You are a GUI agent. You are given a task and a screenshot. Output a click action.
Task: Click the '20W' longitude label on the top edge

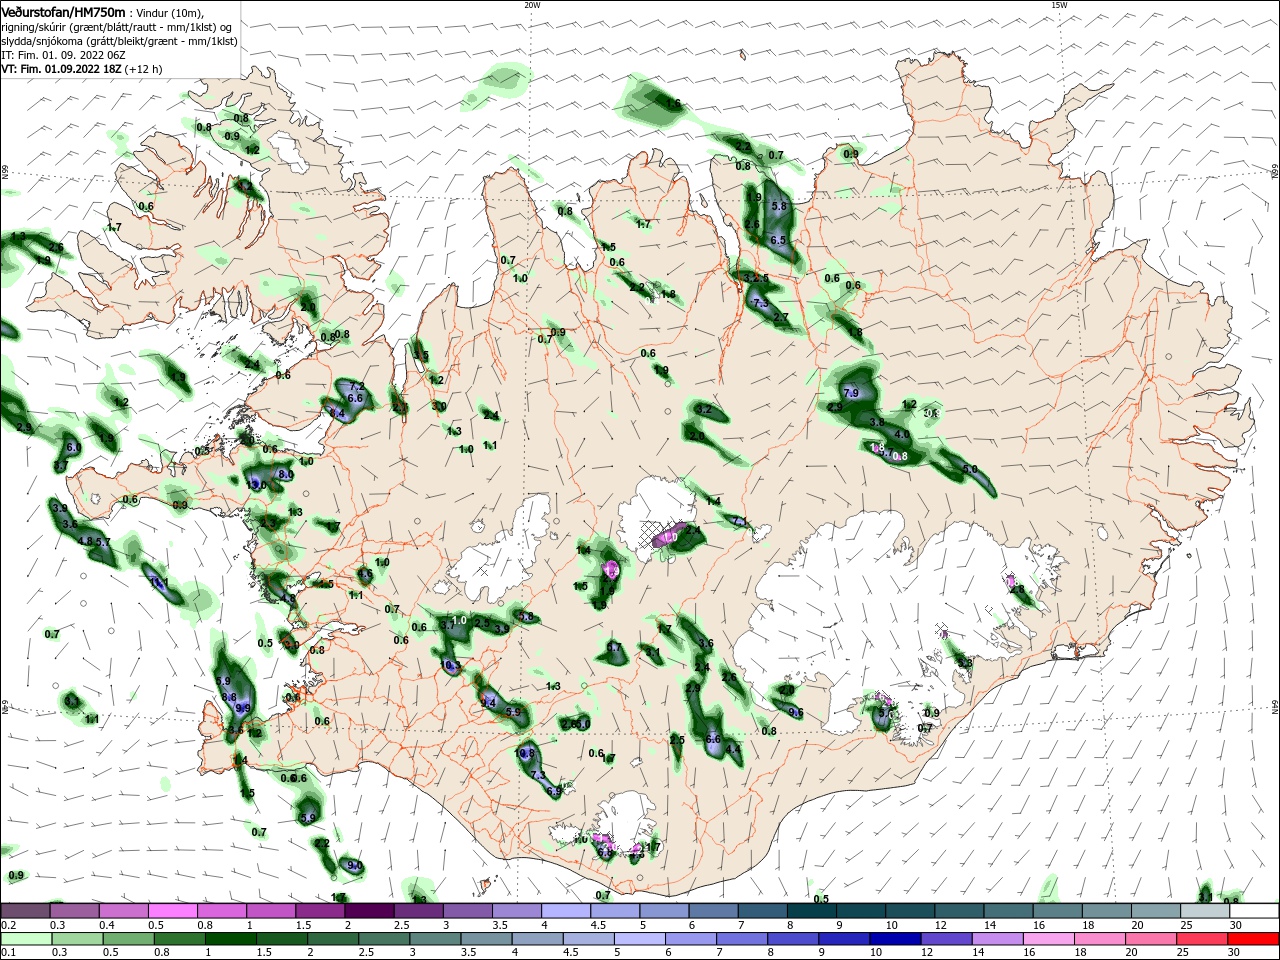tap(532, 5)
